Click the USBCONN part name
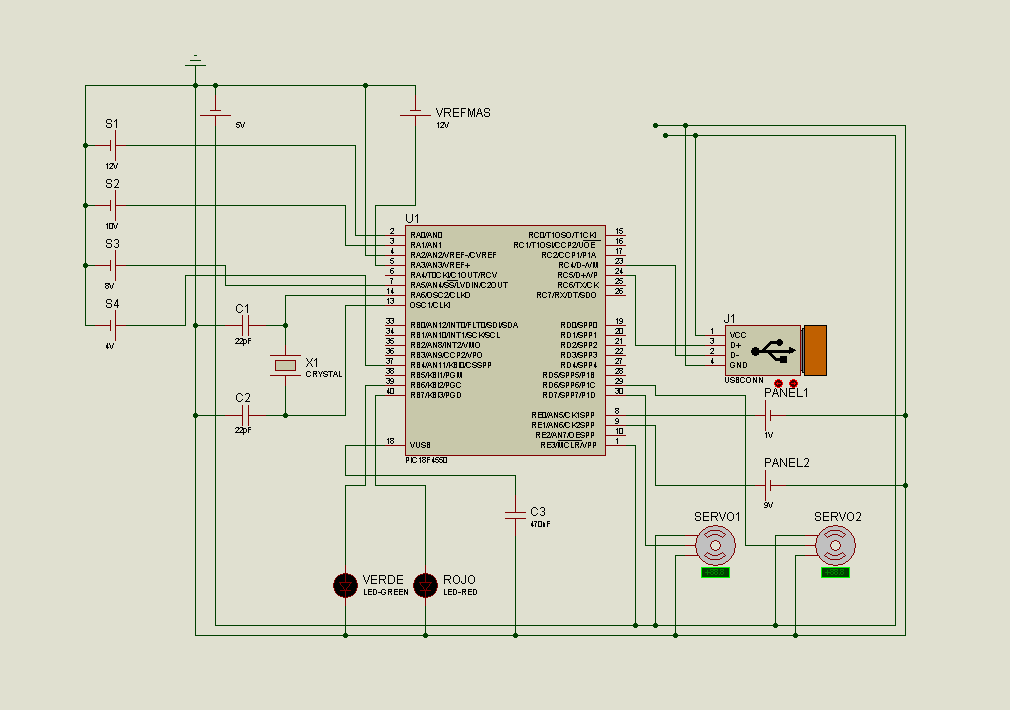This screenshot has width=1010, height=710. (744, 380)
